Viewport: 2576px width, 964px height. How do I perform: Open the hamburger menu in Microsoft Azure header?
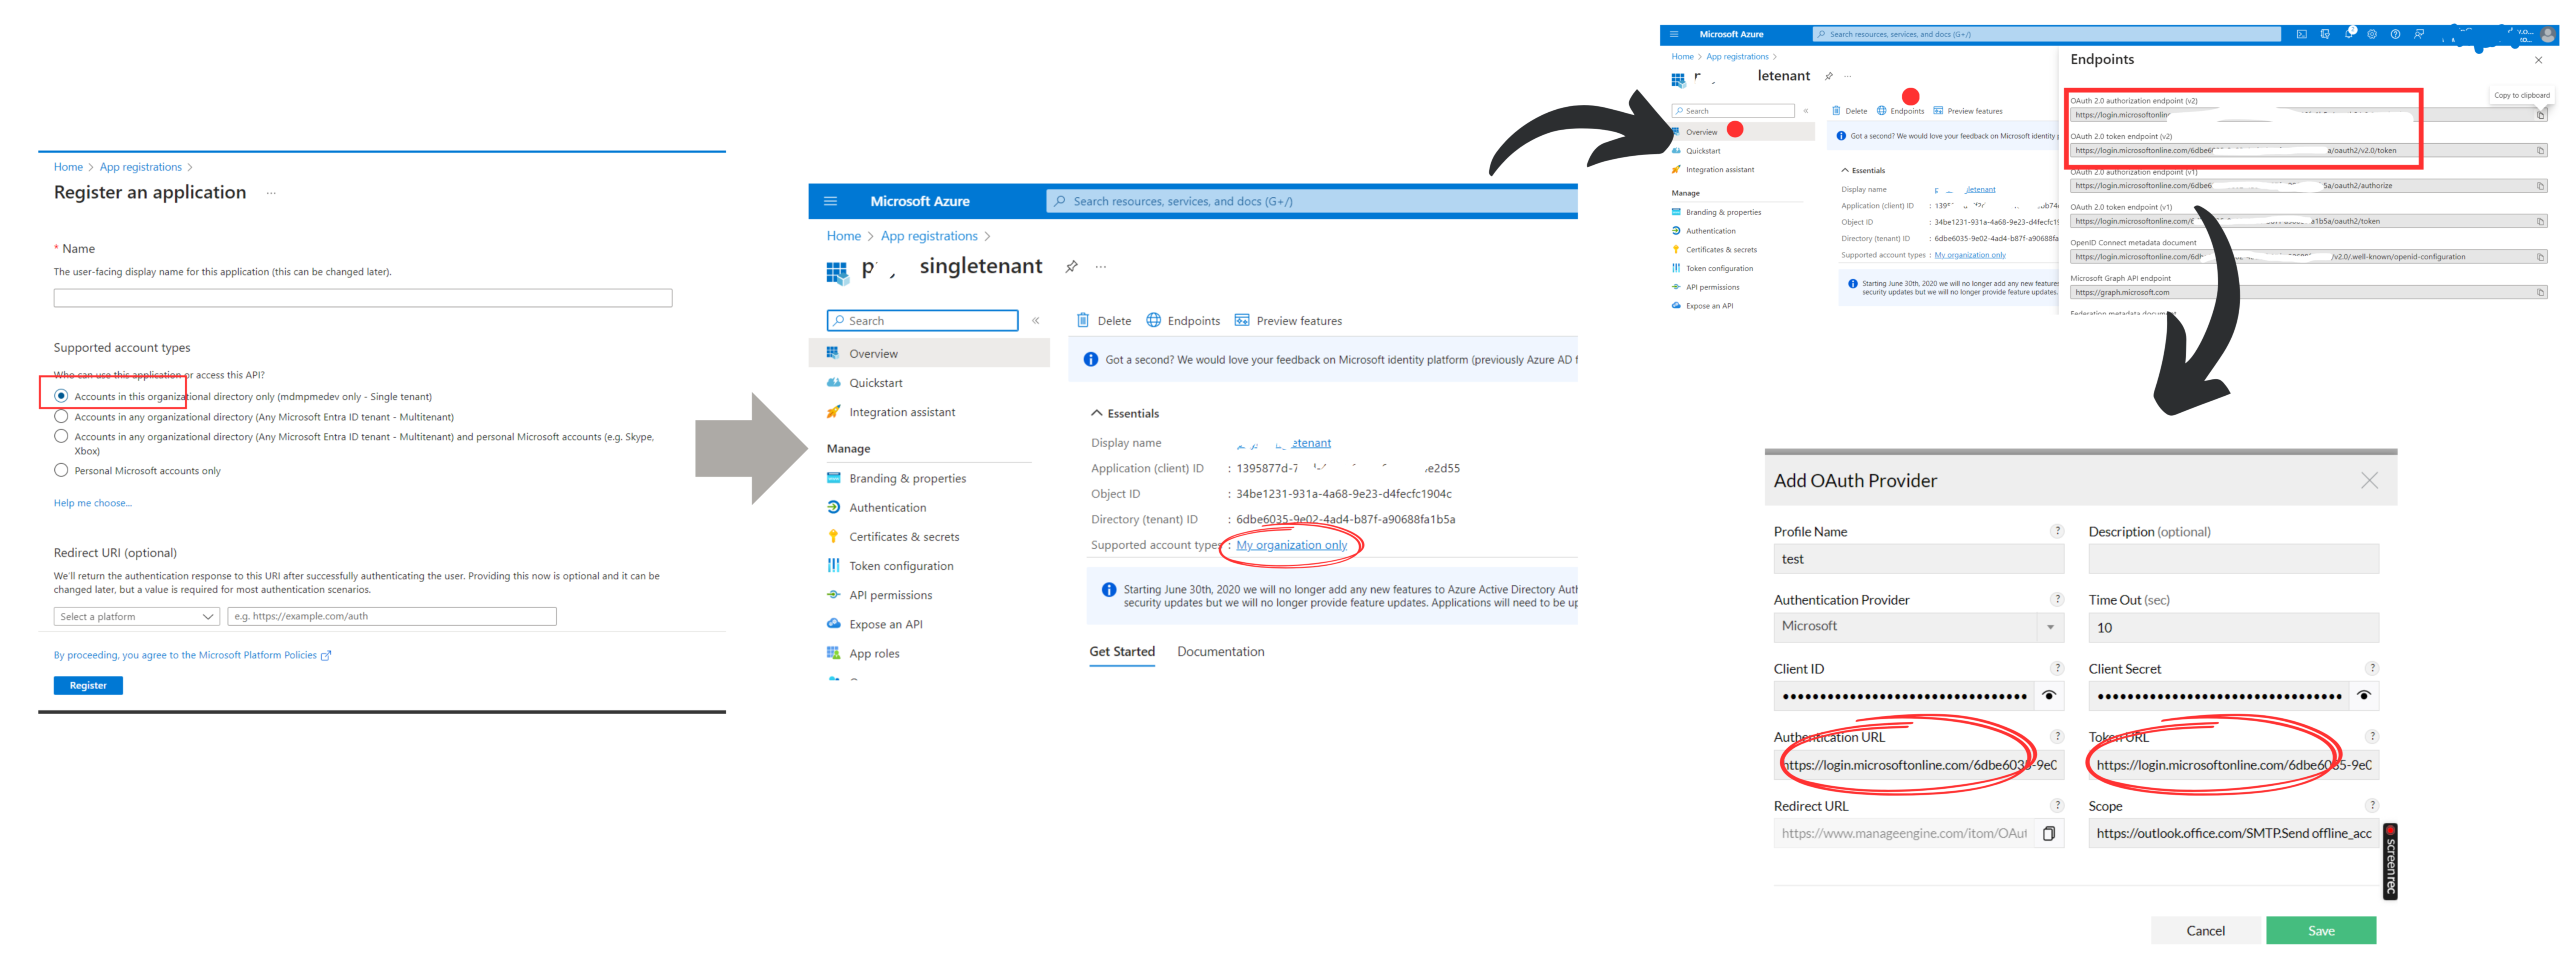[x=830, y=201]
